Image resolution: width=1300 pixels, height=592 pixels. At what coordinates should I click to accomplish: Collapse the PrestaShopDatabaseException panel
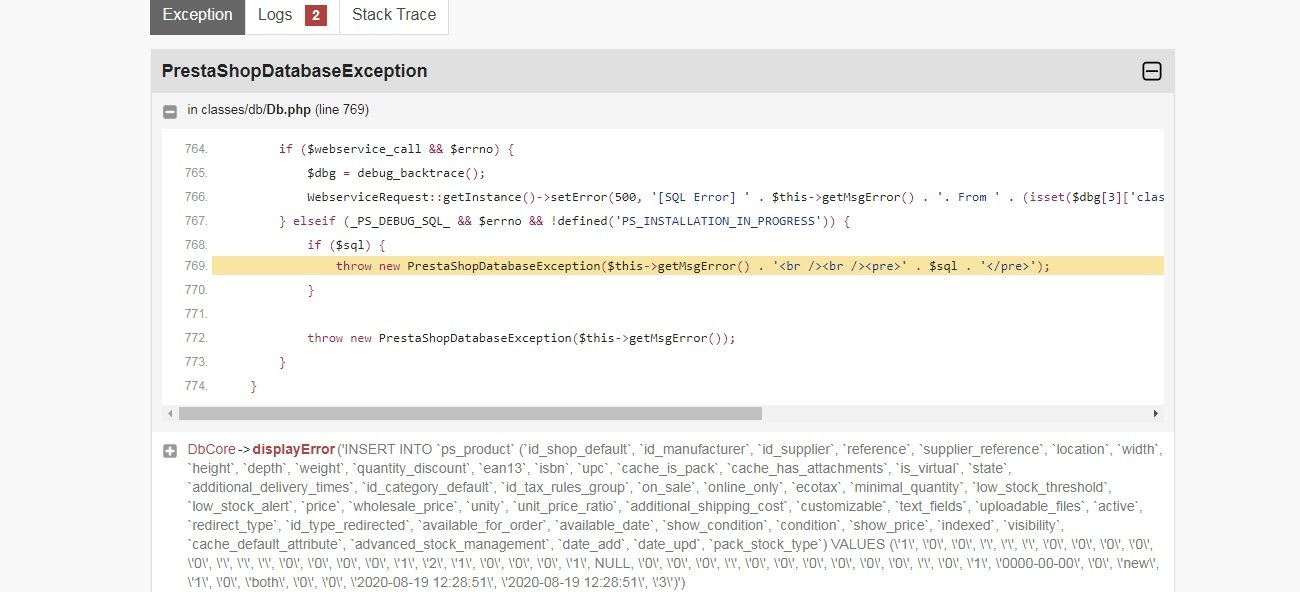(1152, 71)
